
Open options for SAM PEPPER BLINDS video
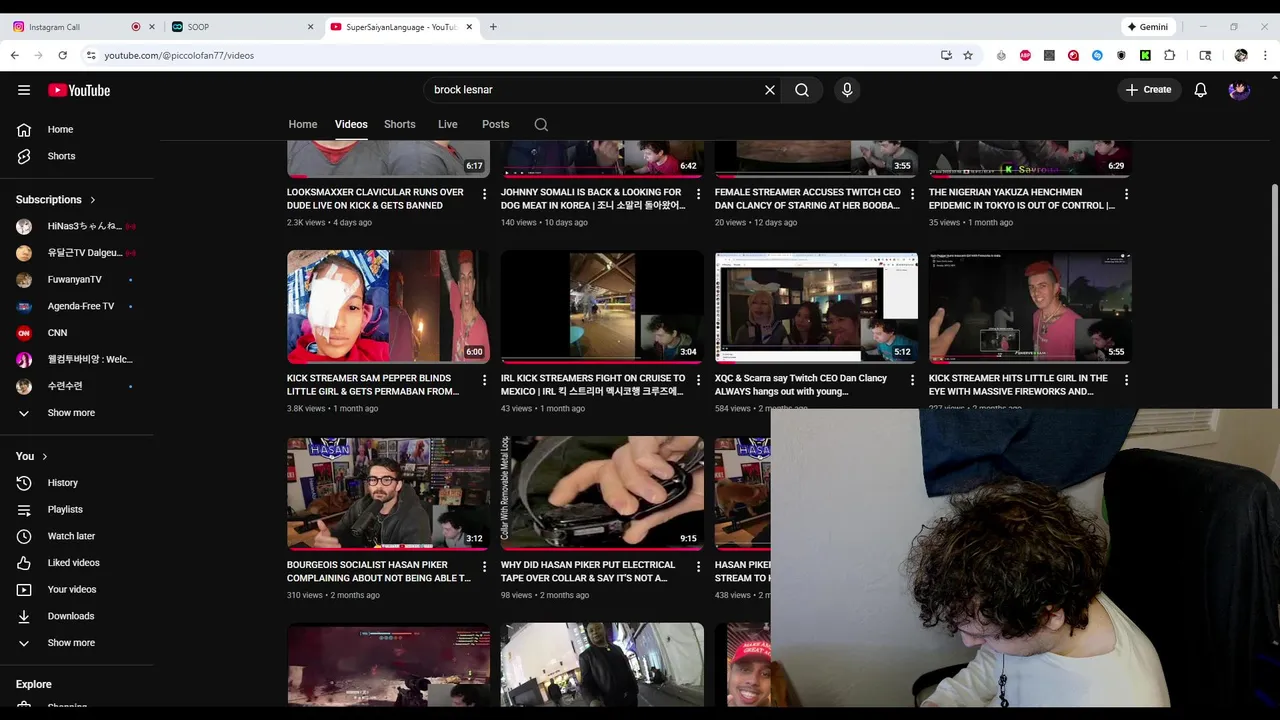pos(485,380)
